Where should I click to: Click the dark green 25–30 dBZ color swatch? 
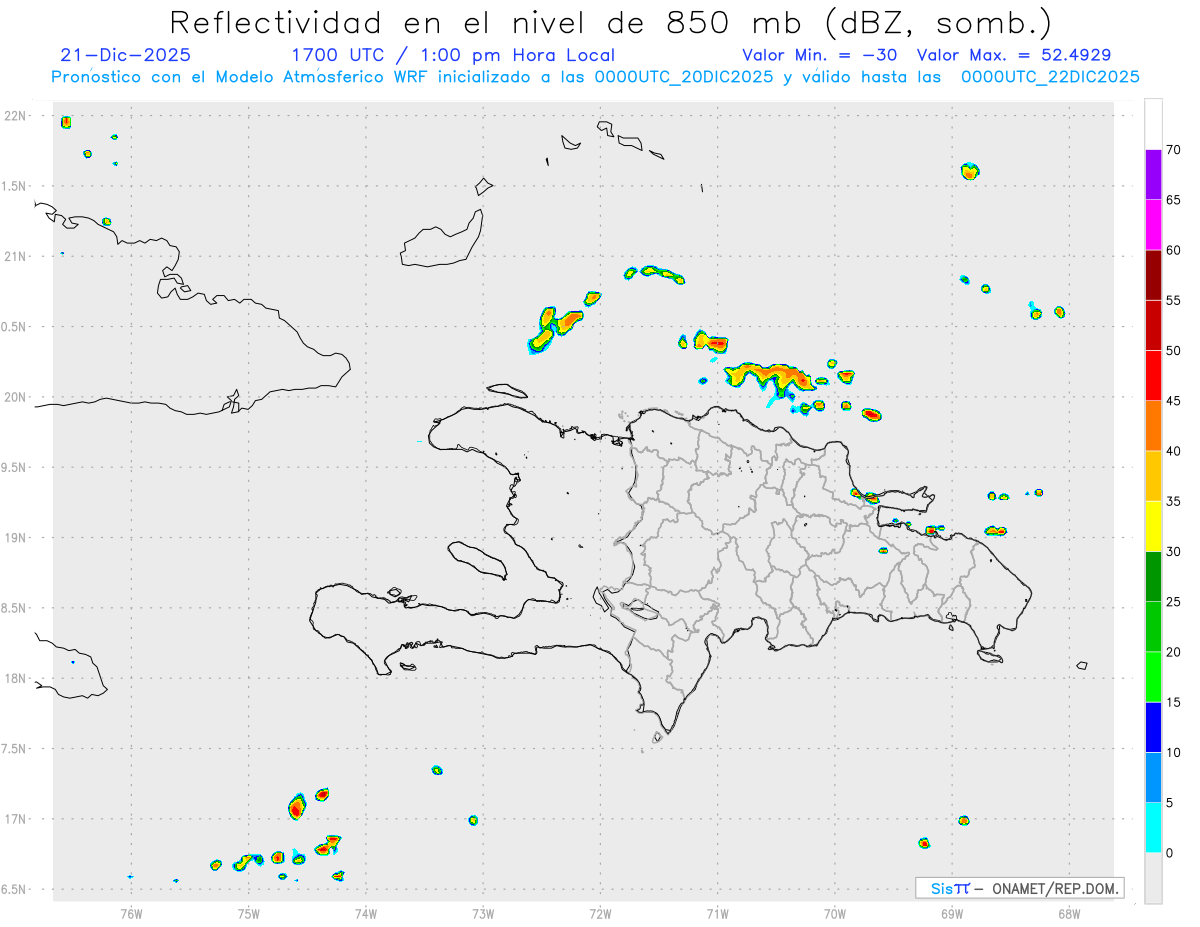(1153, 577)
